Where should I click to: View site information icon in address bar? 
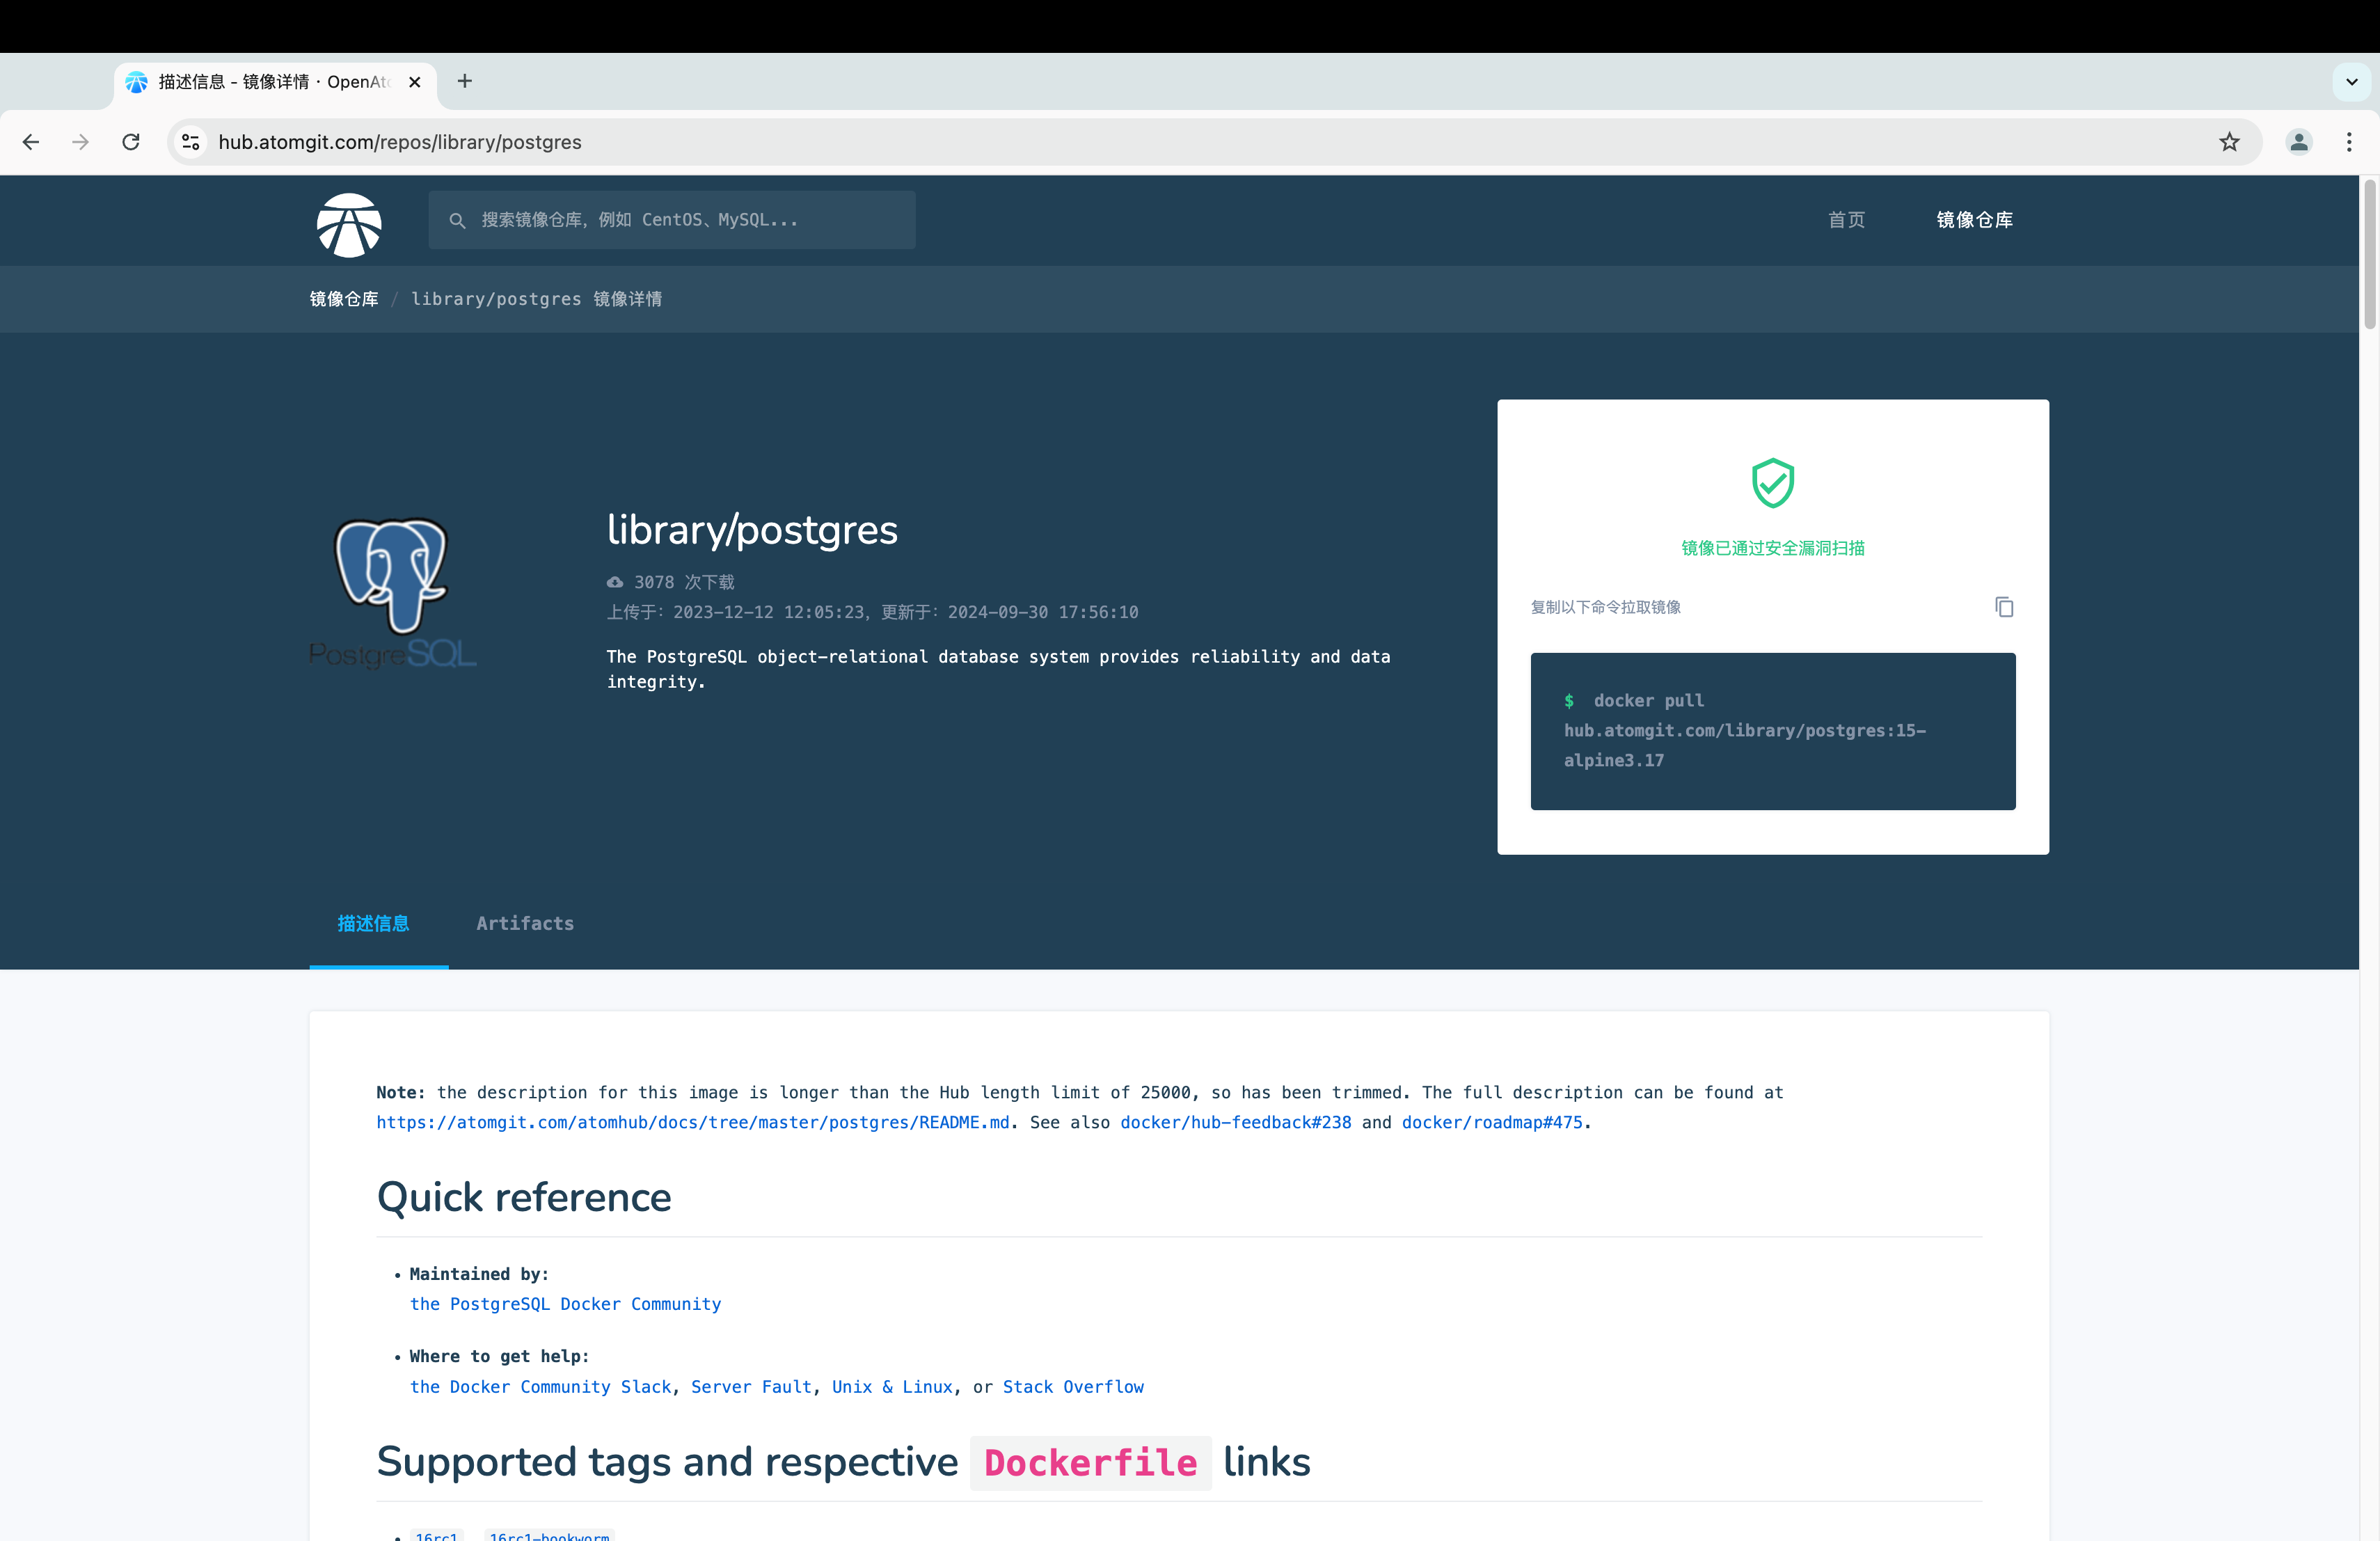tap(191, 142)
